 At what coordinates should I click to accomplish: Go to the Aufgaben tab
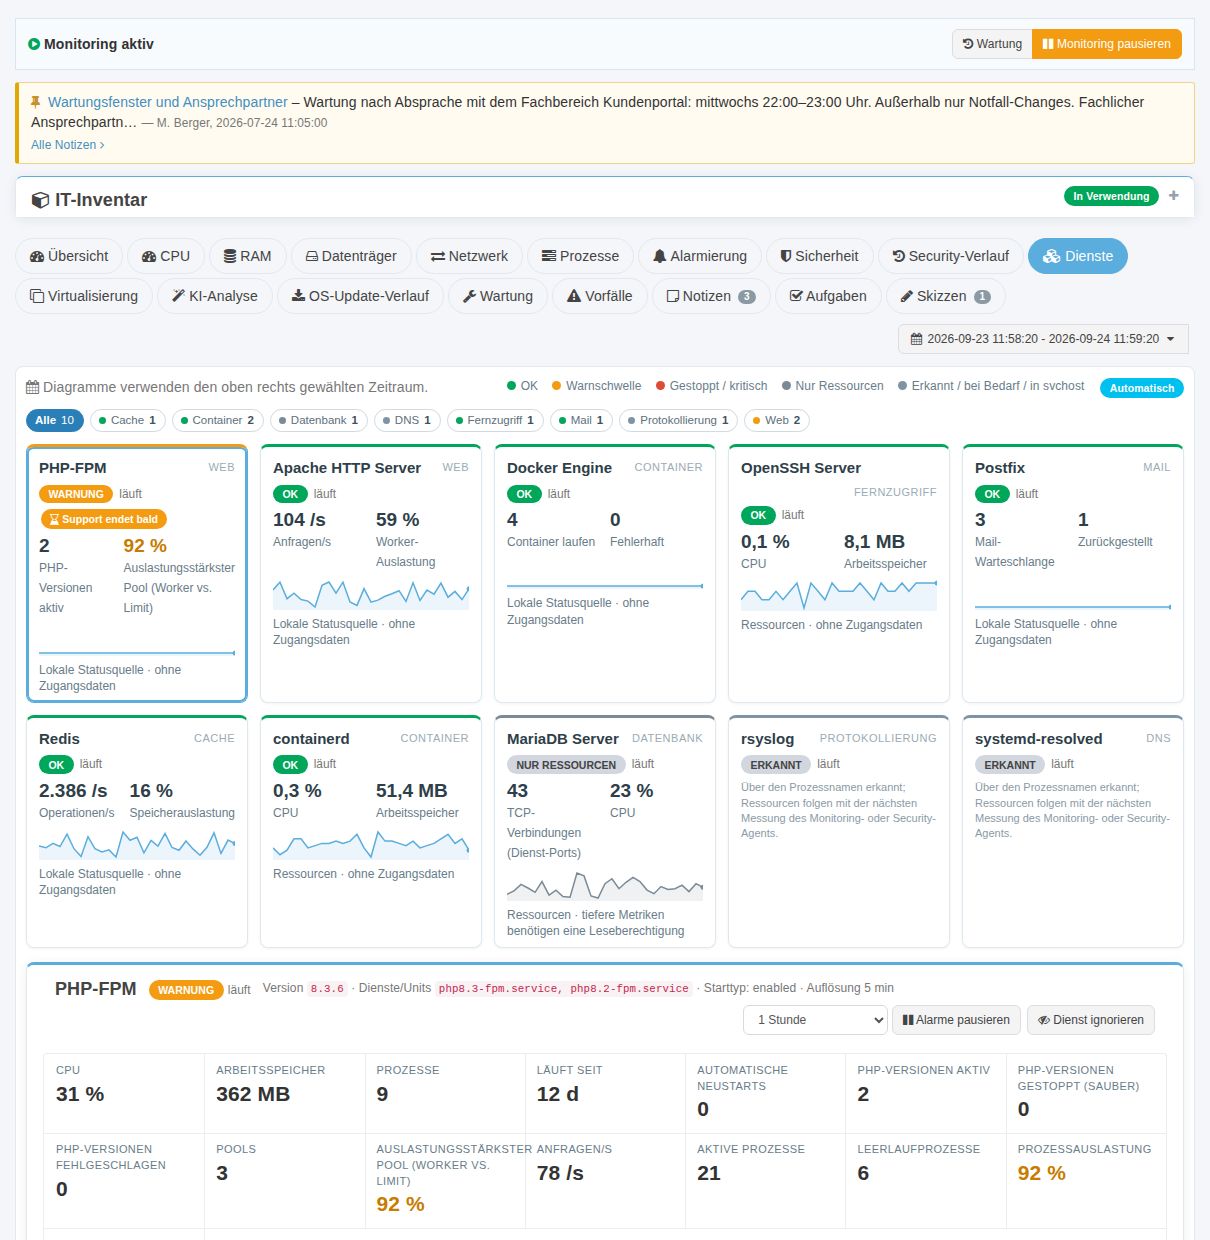click(828, 296)
